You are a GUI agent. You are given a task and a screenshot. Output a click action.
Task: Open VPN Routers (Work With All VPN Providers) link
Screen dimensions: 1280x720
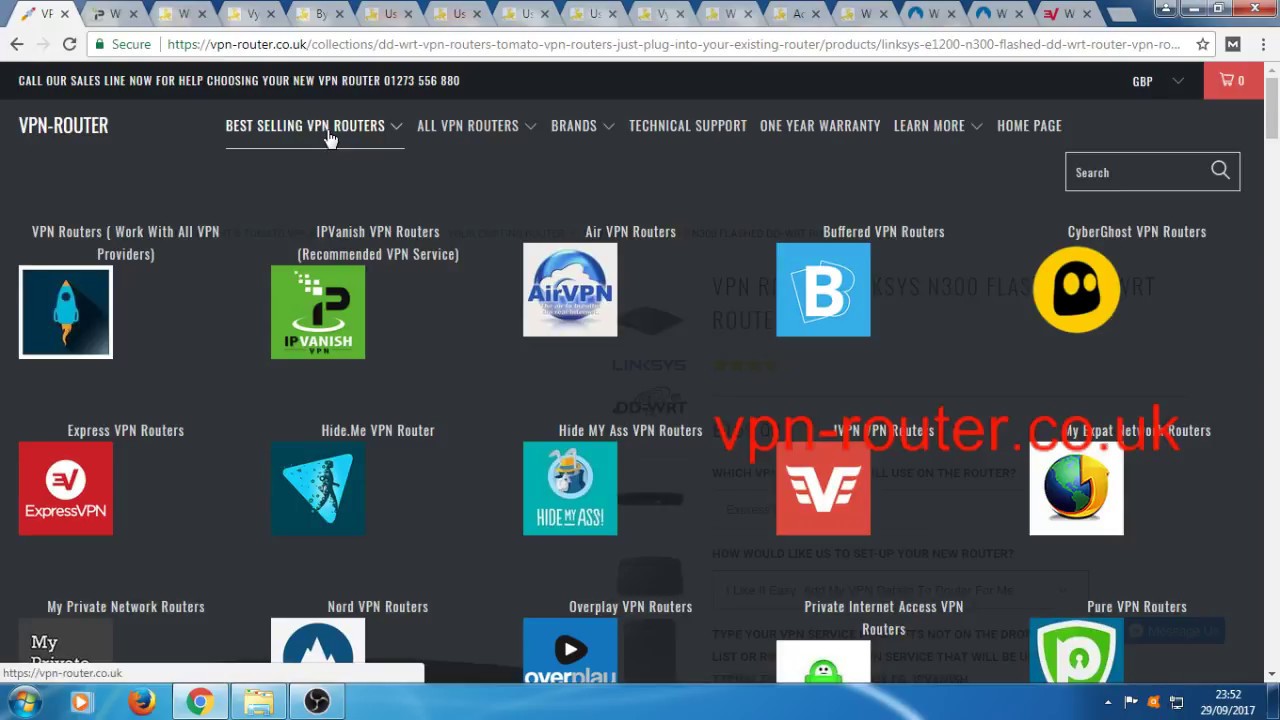(x=126, y=243)
